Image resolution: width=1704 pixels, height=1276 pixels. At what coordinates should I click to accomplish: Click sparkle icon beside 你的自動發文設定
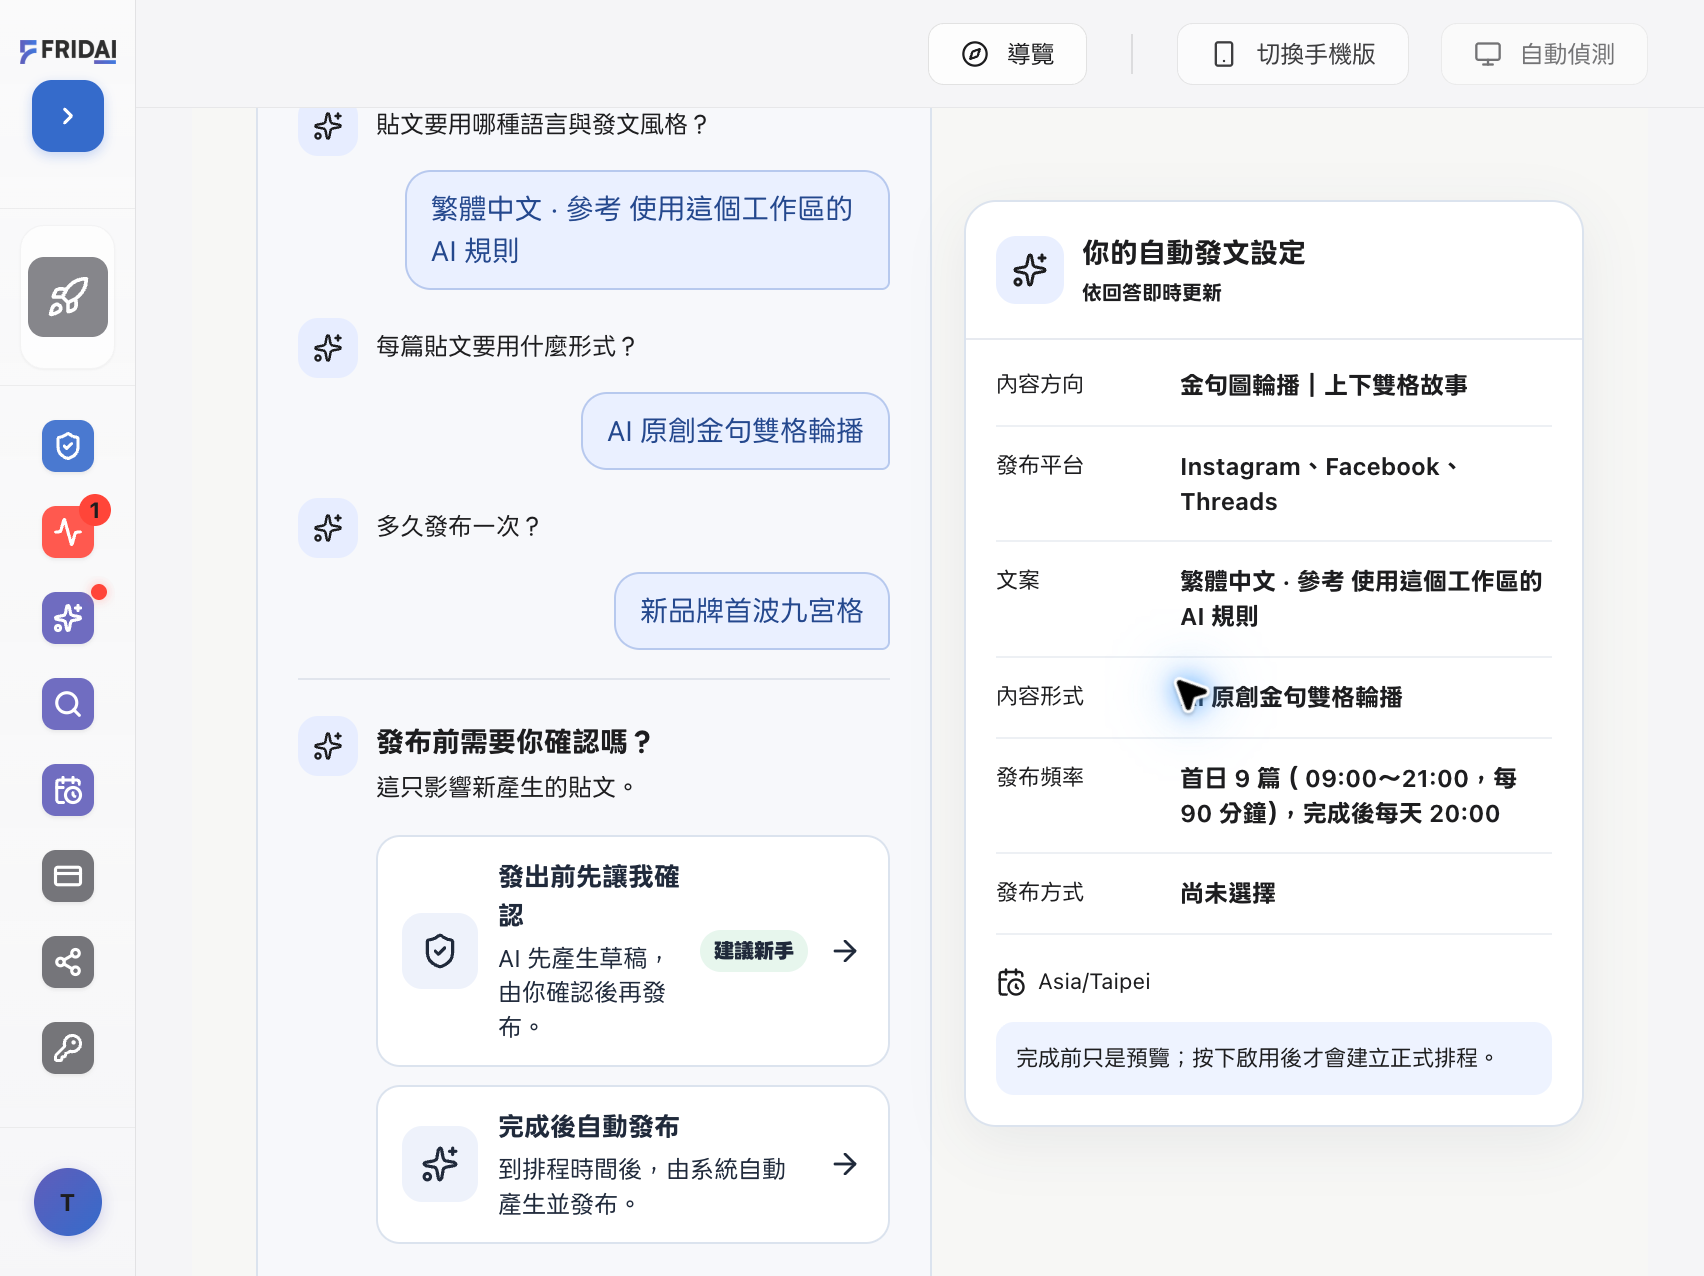click(x=1030, y=270)
